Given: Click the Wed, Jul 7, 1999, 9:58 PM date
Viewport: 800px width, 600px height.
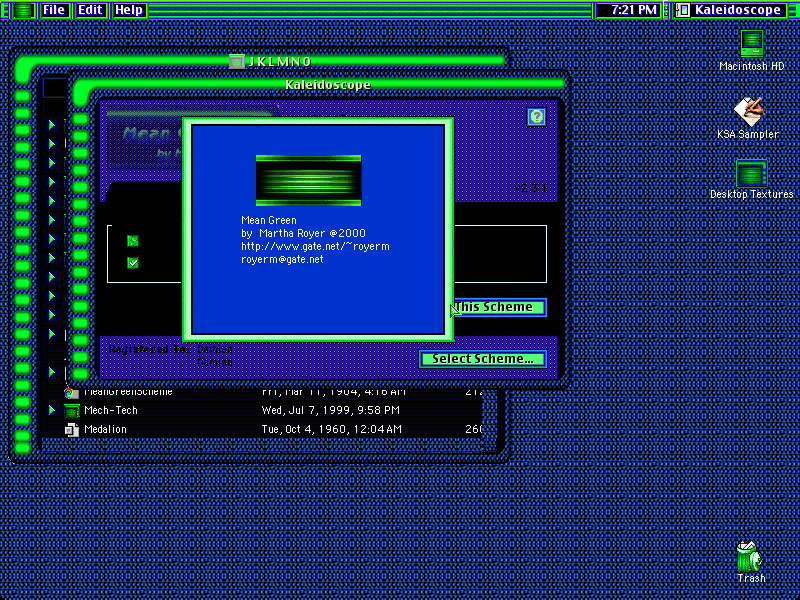Looking at the screenshot, I should (331, 410).
